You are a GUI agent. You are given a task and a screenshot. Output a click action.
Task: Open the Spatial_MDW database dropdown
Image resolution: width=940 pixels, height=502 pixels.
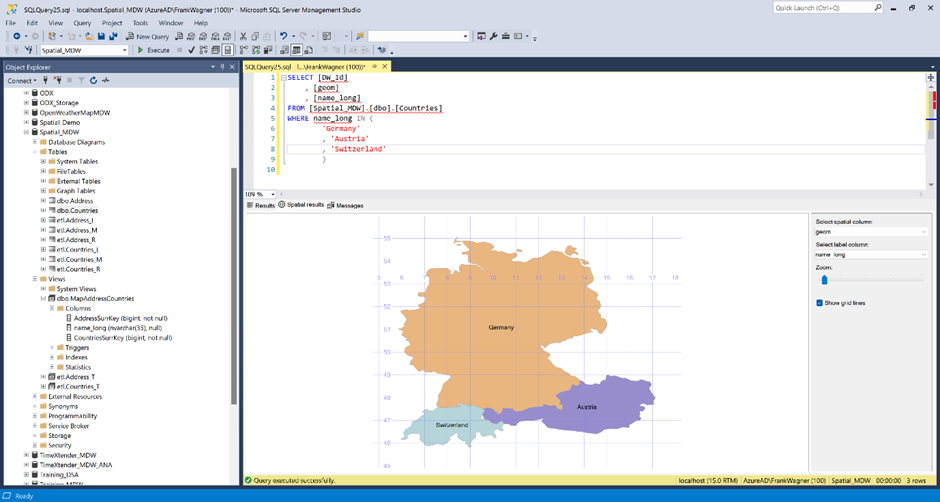click(x=125, y=50)
